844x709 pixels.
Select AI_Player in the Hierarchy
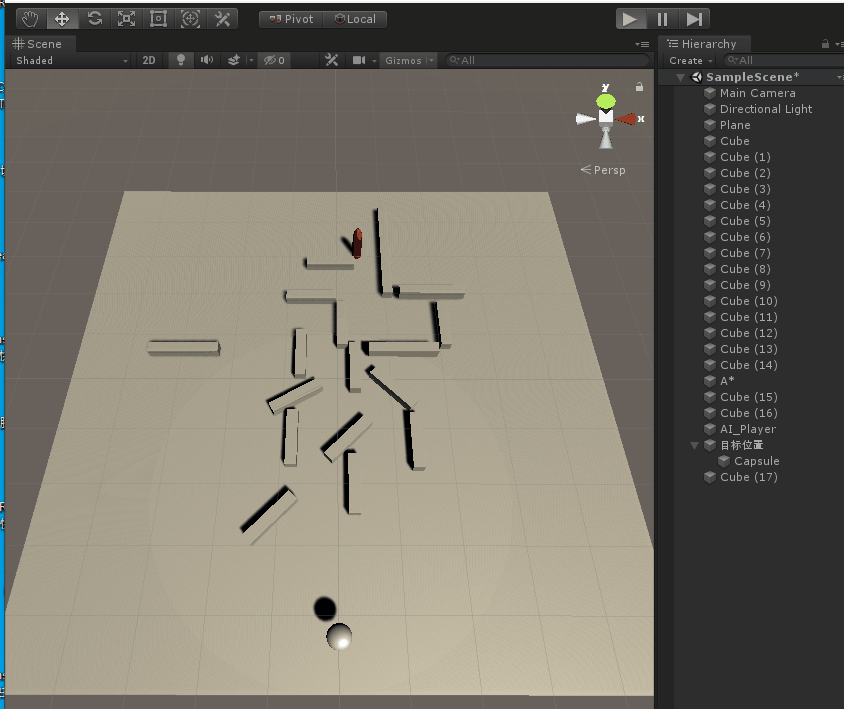[x=747, y=429]
